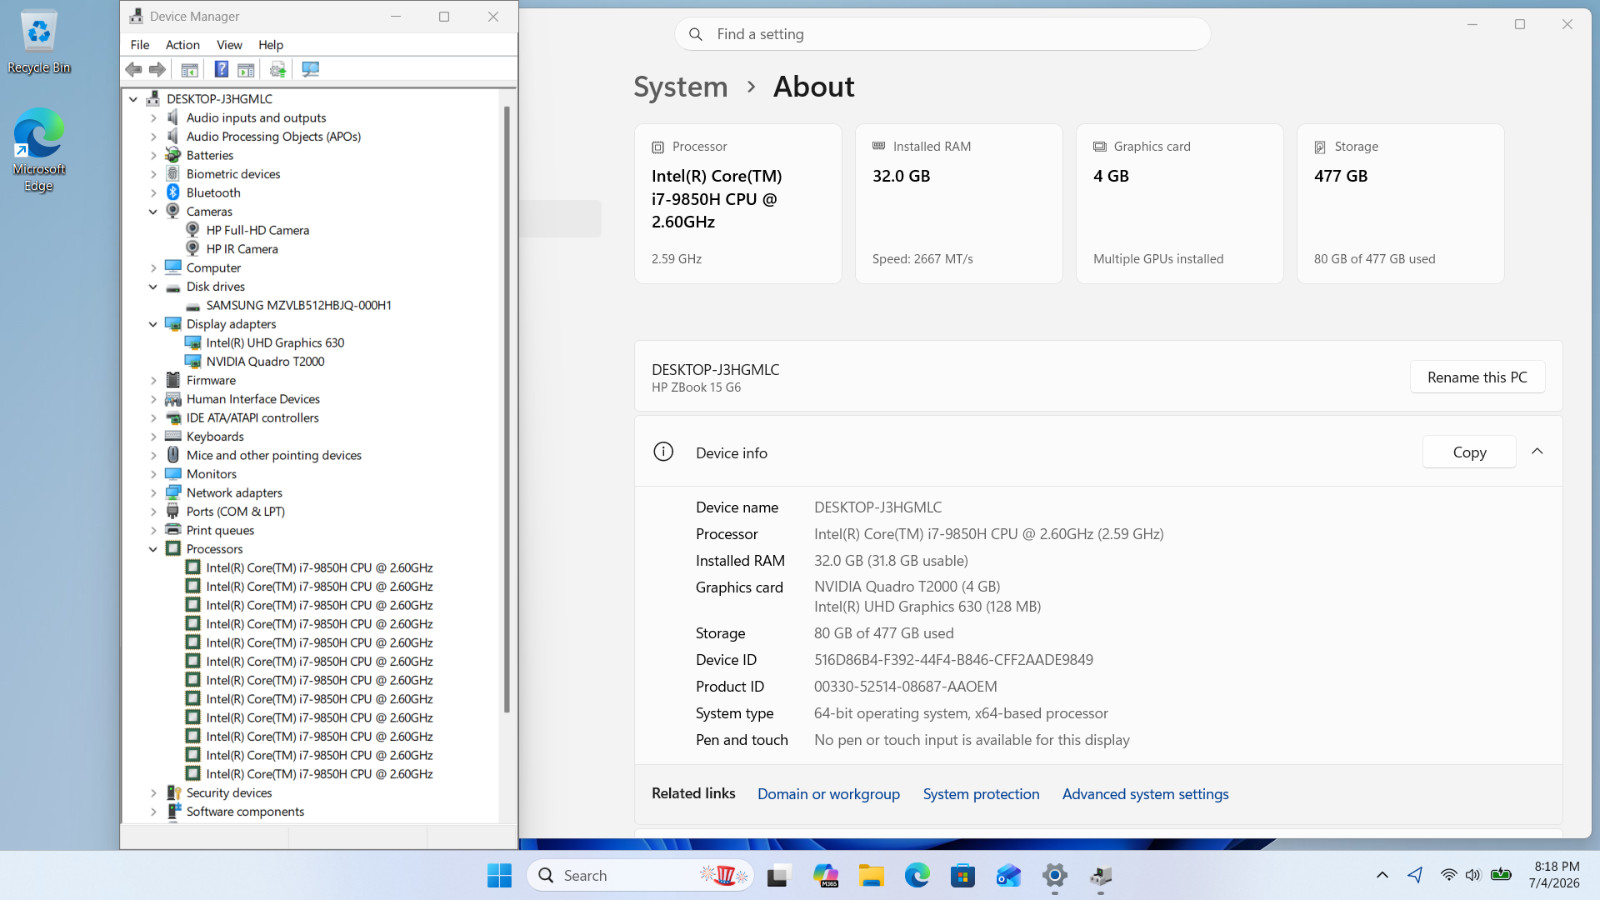Select the Keyboards category icon
Viewport: 1600px width, 900px height.
(x=173, y=436)
